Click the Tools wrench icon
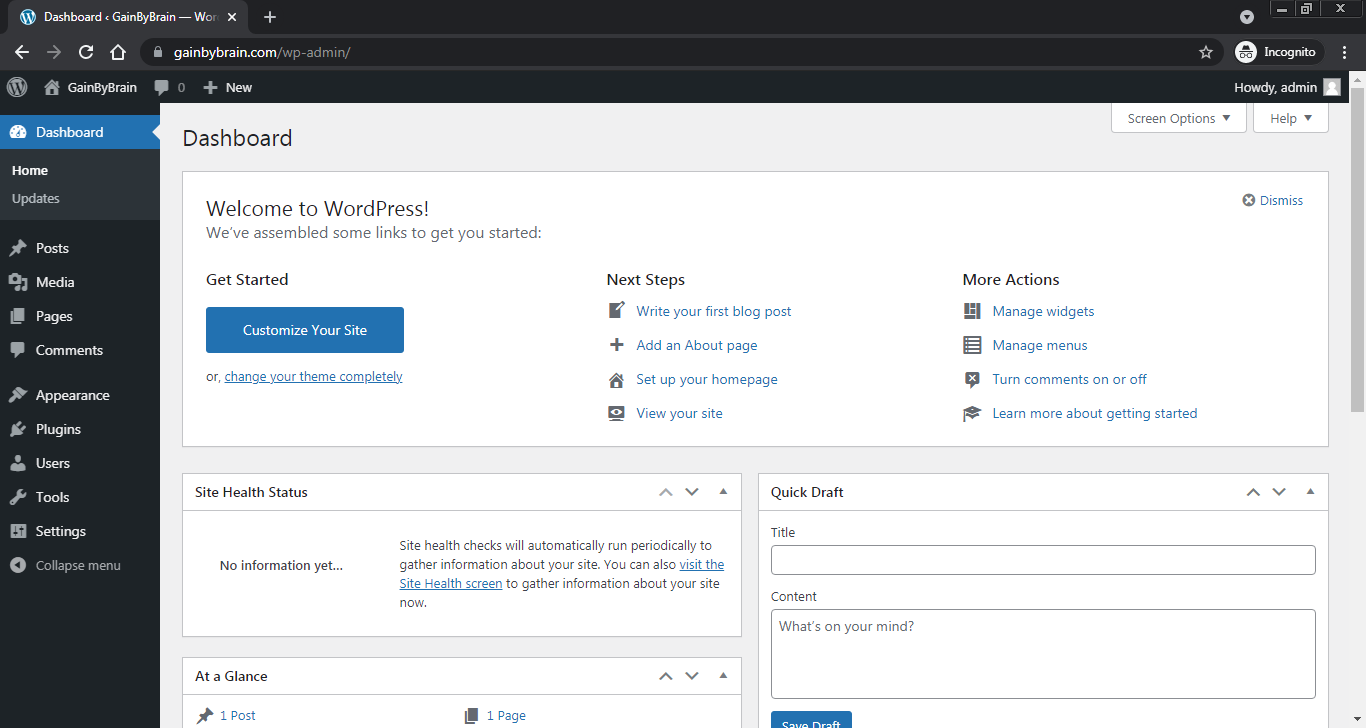The image size is (1366, 728). click(18, 497)
